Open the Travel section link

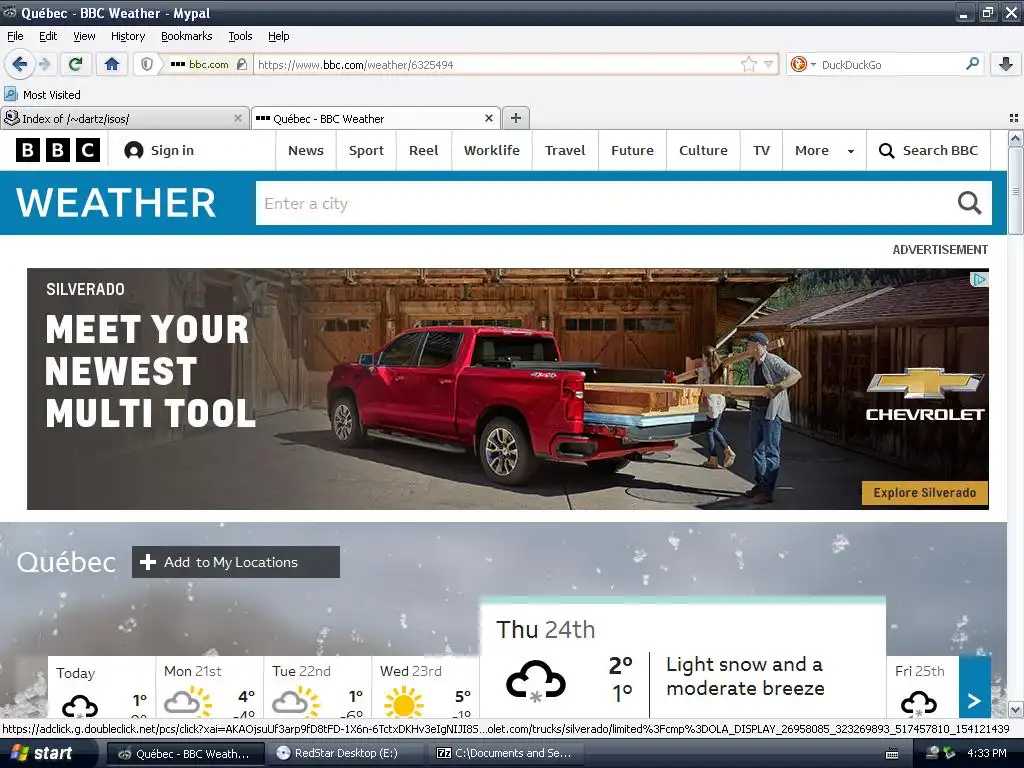tap(565, 150)
